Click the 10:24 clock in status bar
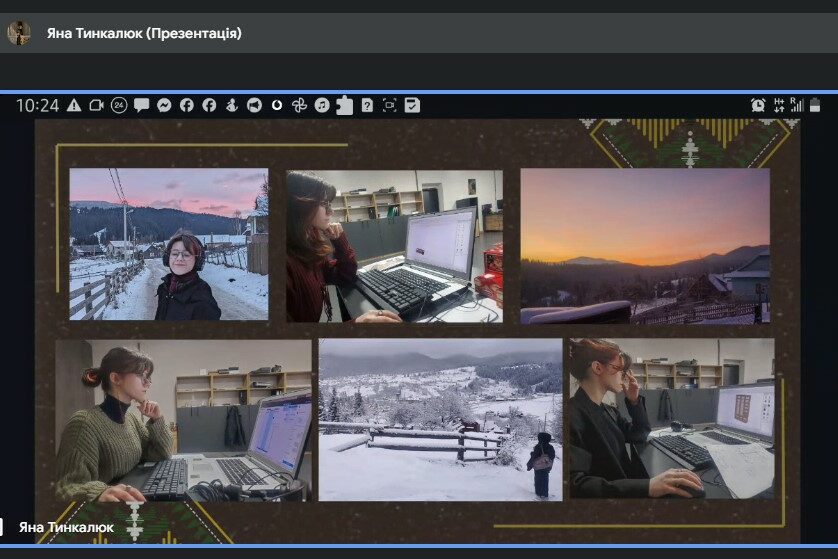The width and height of the screenshot is (838, 559). pyautogui.click(x=38, y=105)
